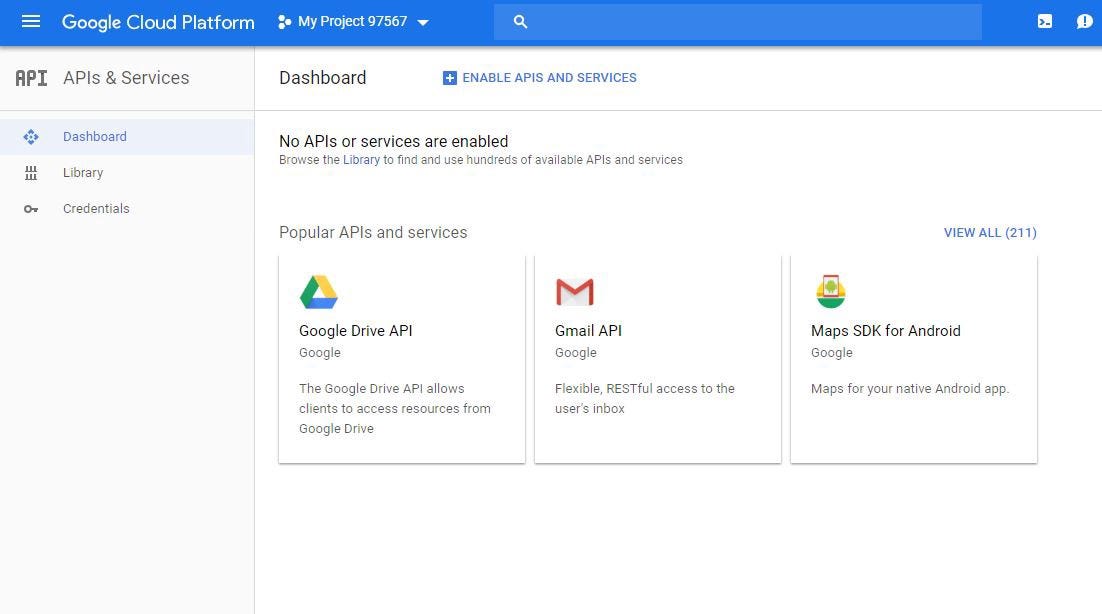Open the My Project 97567 selector
The height and width of the screenshot is (614, 1102).
pos(353,22)
